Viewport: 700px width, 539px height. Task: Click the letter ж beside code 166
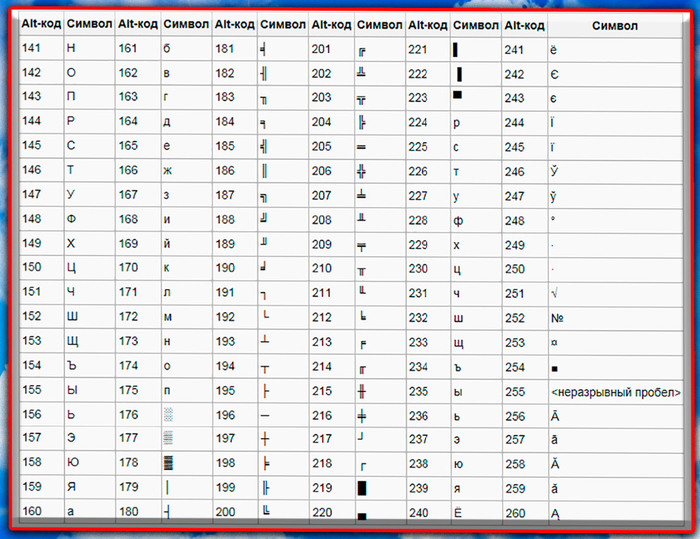pos(168,171)
